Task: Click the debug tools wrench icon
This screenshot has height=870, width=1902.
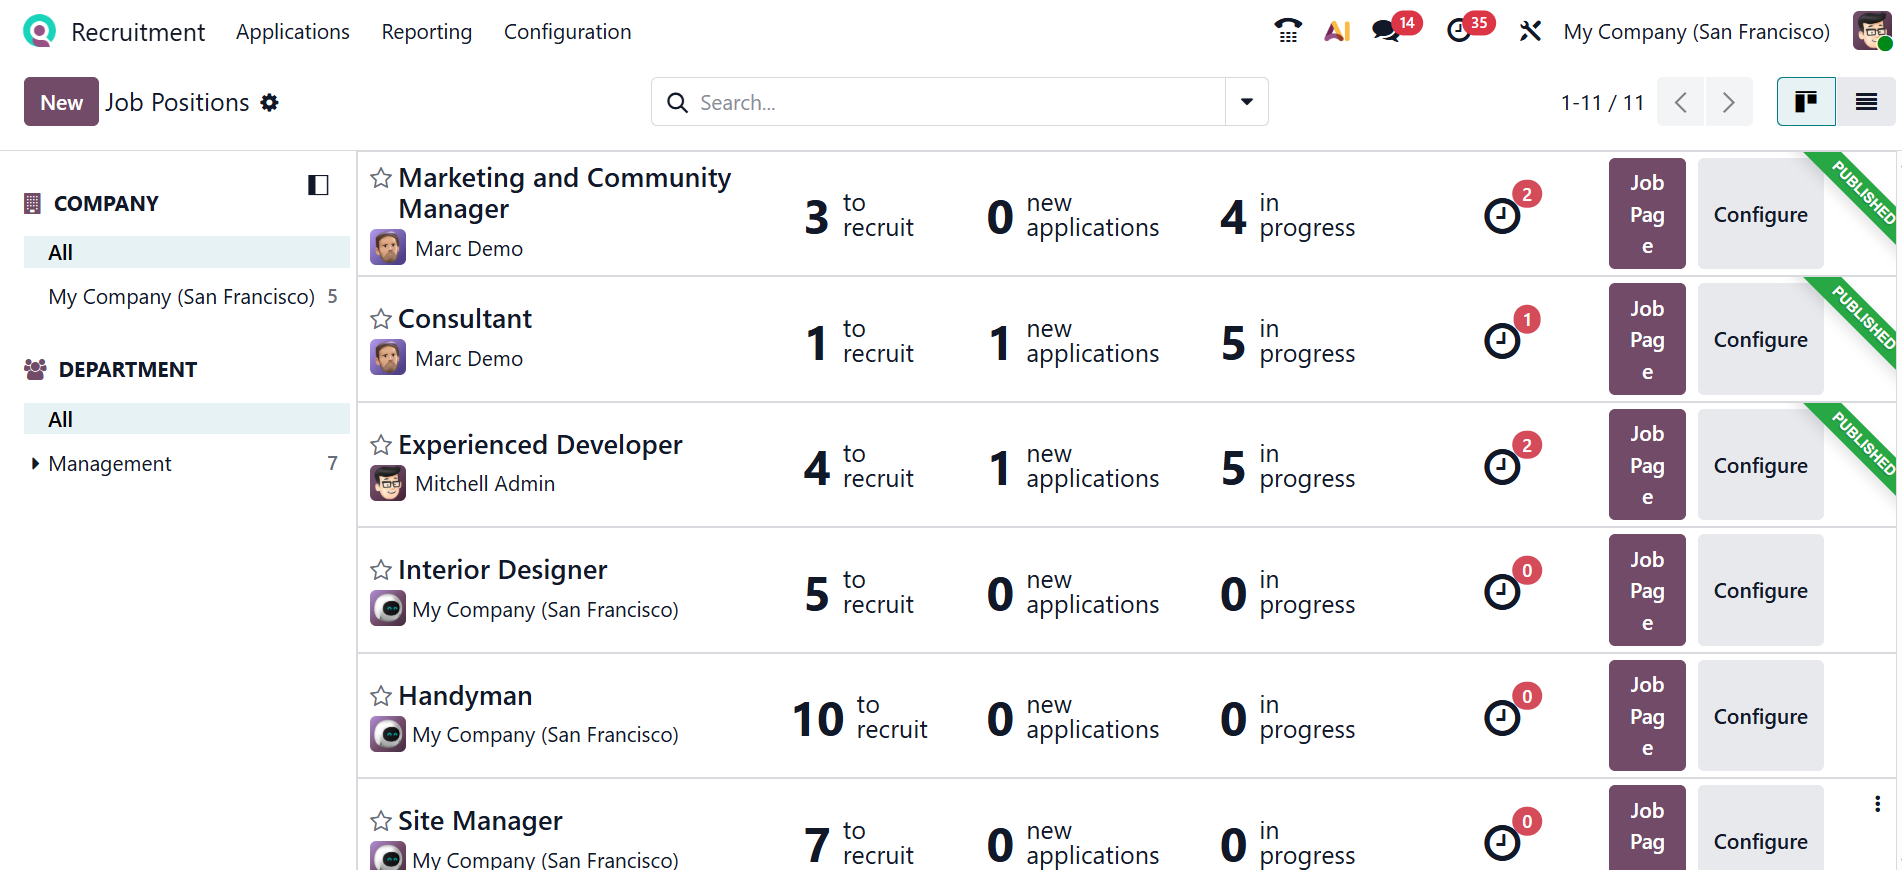Action: tap(1530, 31)
